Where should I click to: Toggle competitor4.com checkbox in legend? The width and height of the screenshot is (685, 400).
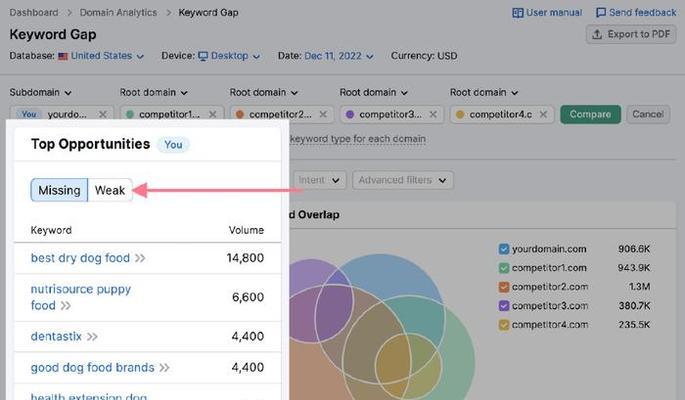pyautogui.click(x=504, y=325)
